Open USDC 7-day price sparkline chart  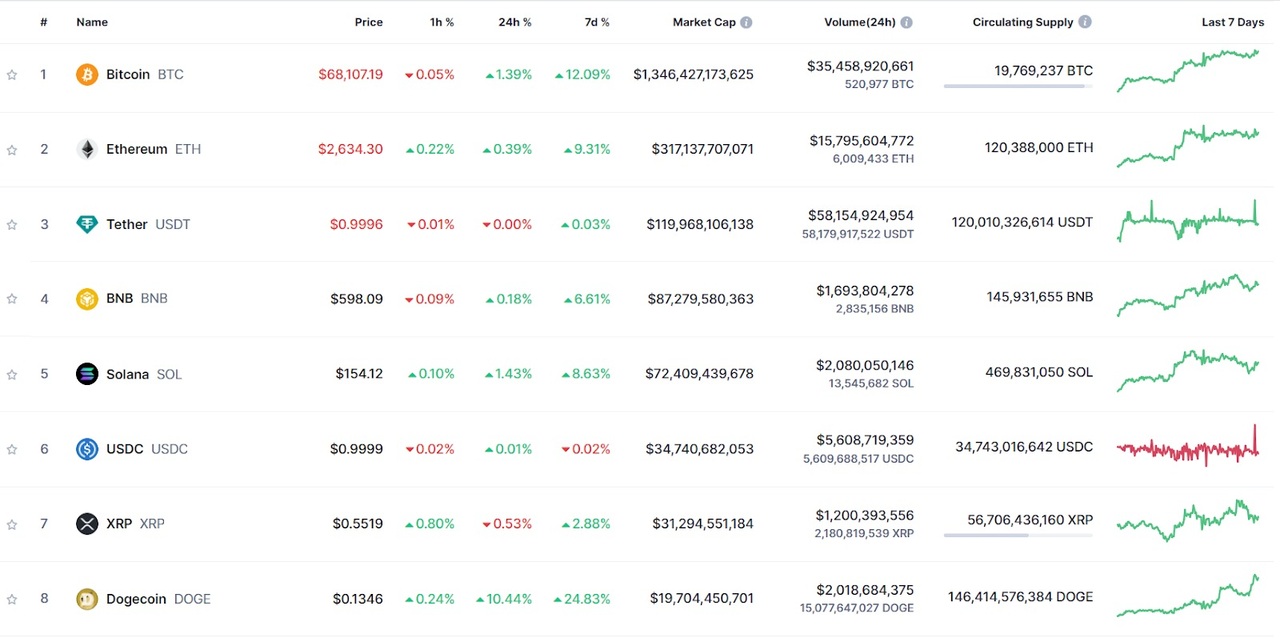coord(1188,447)
